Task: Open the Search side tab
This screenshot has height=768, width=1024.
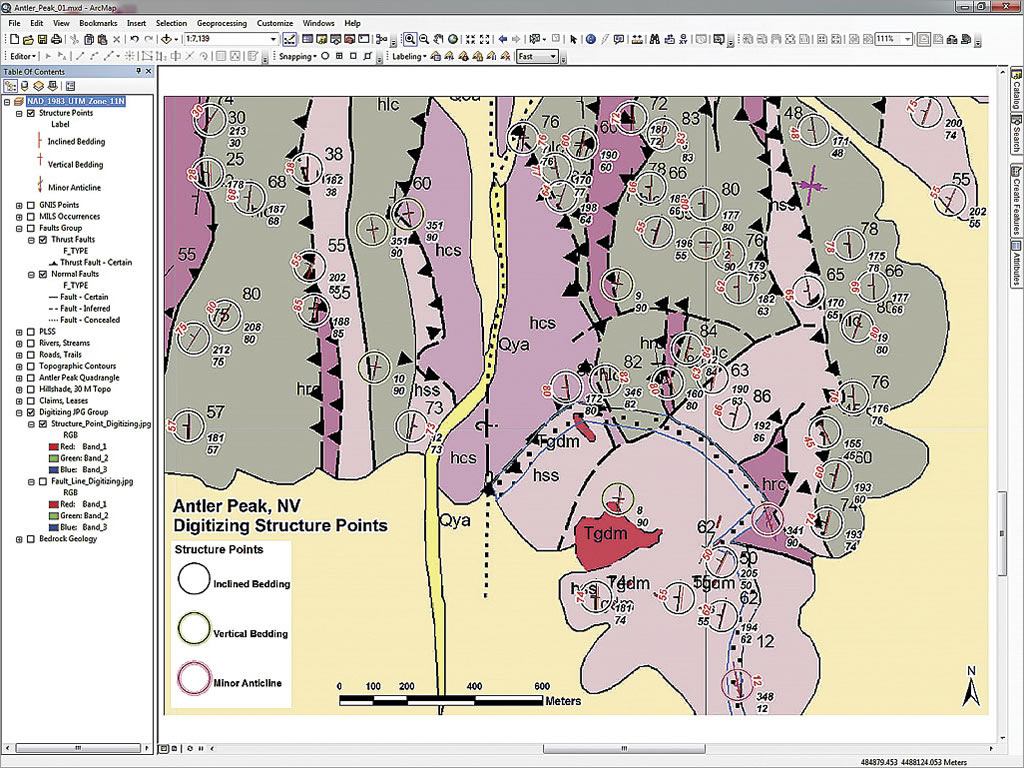Action: coord(1016,136)
